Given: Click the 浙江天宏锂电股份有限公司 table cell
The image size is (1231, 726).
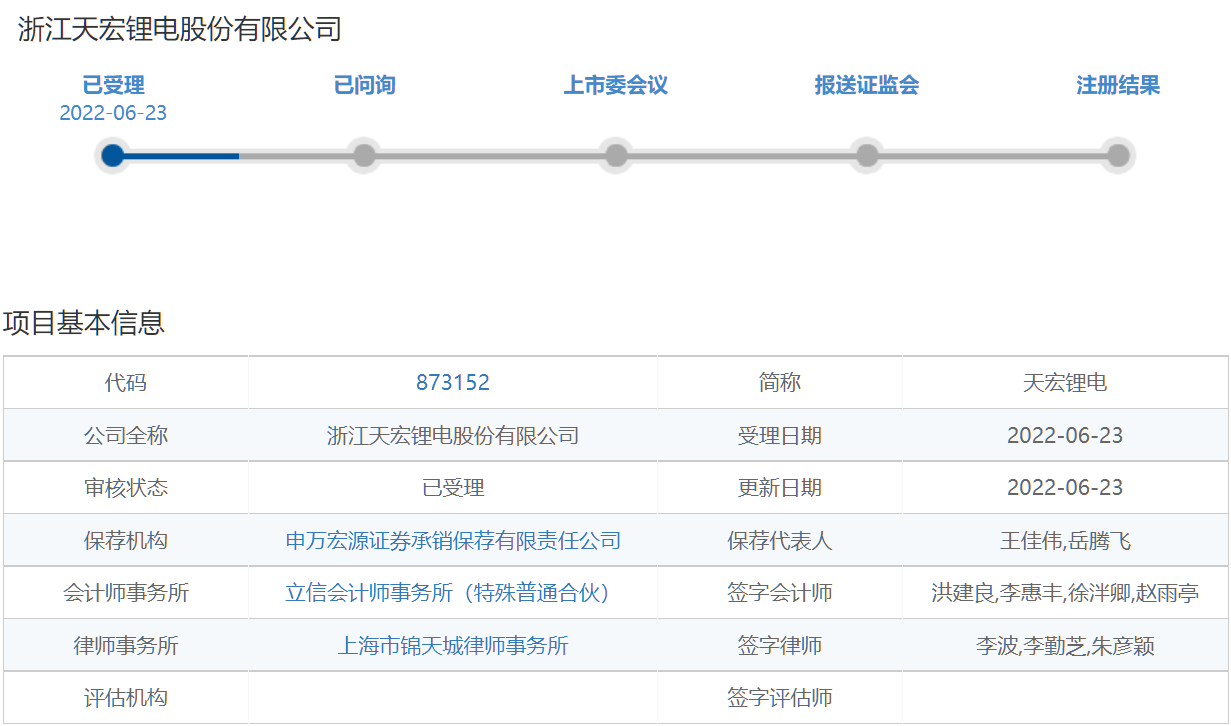Looking at the screenshot, I should 453,436.
